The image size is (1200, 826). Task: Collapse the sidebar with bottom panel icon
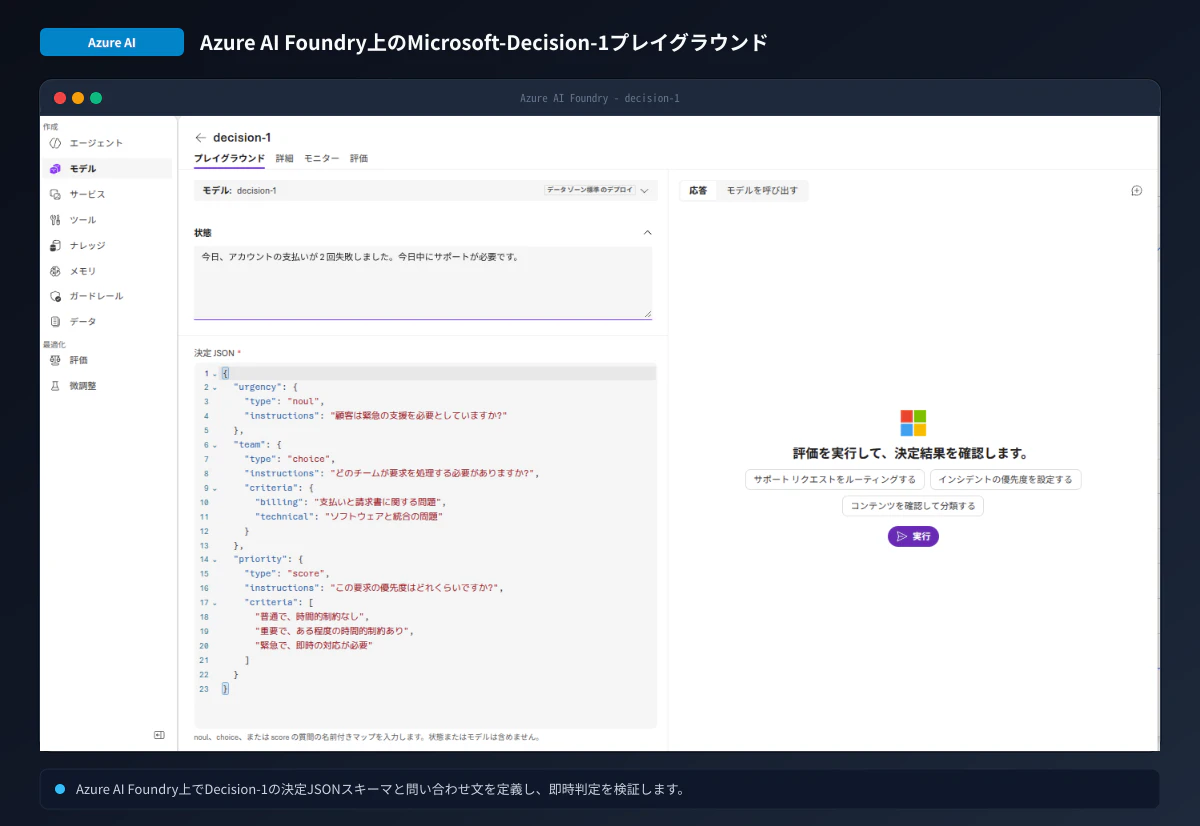coord(159,735)
